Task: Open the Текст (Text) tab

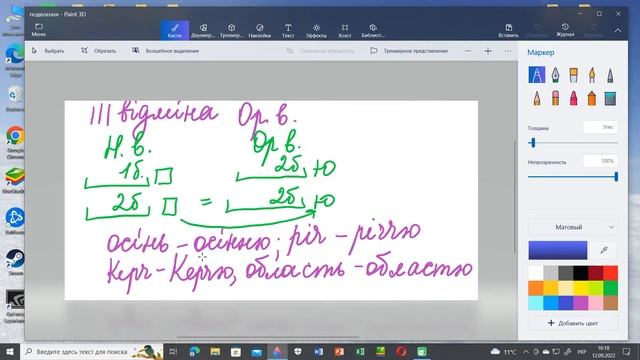Action: (x=288, y=30)
